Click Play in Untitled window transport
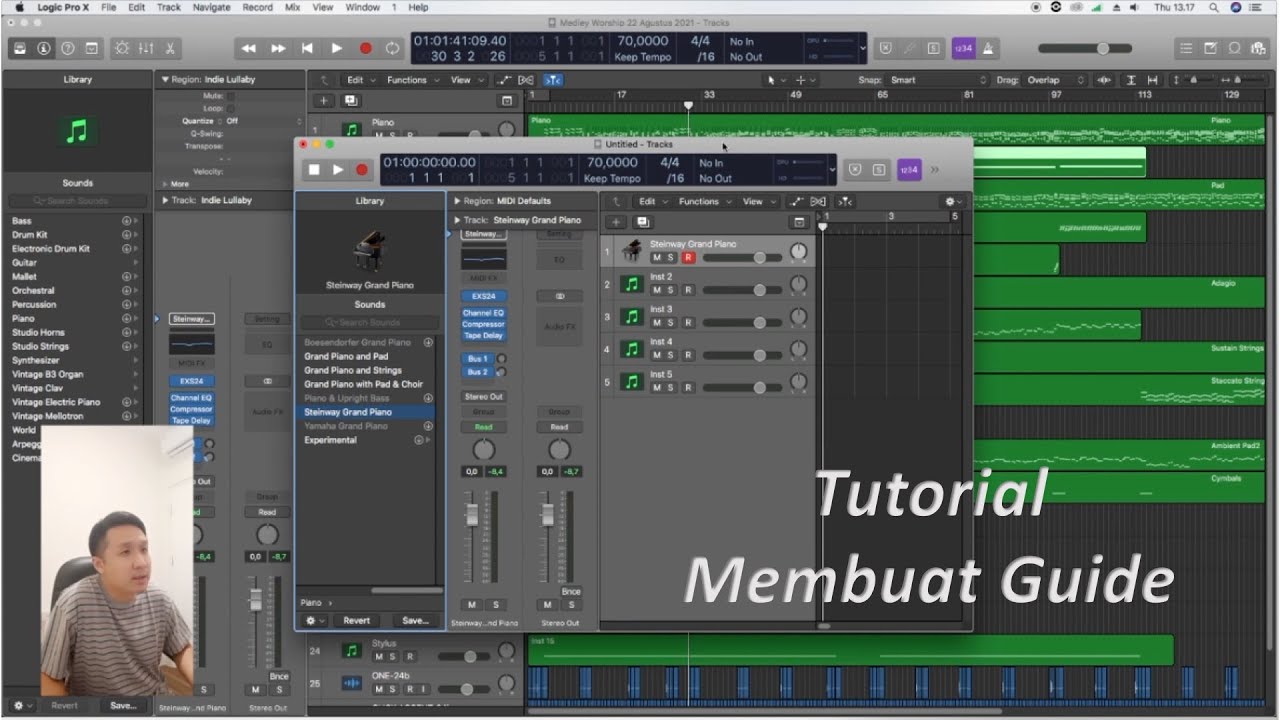Image resolution: width=1280 pixels, height=720 pixels. 337,170
